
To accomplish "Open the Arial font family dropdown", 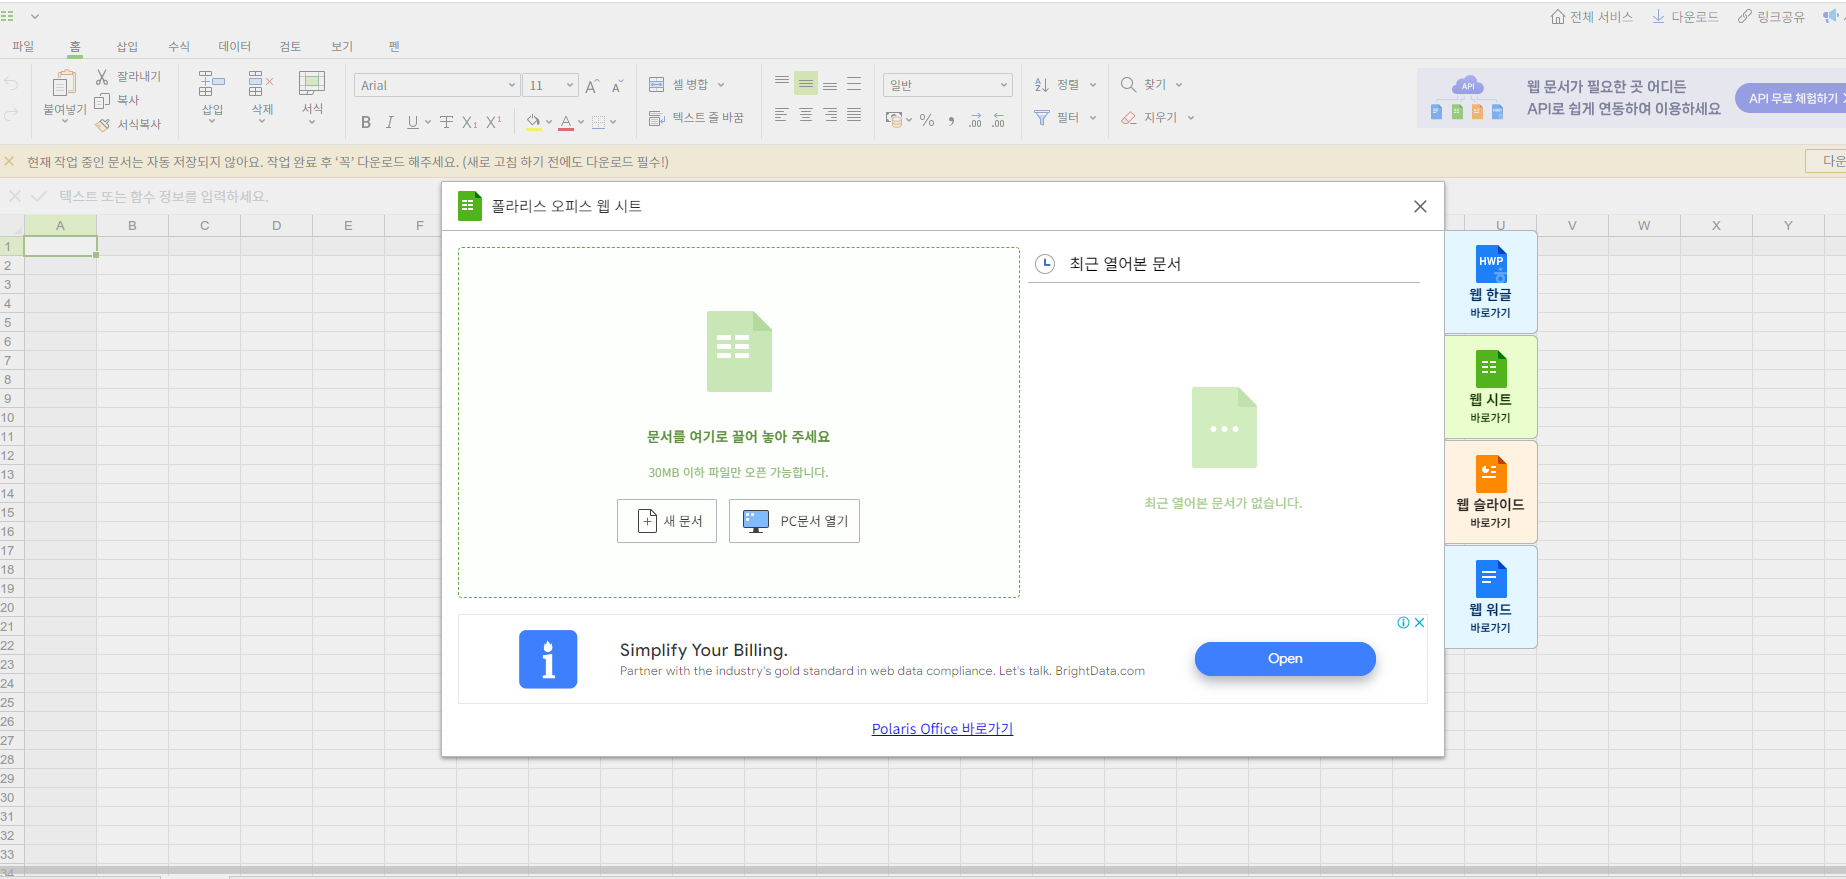I will click(x=437, y=85).
